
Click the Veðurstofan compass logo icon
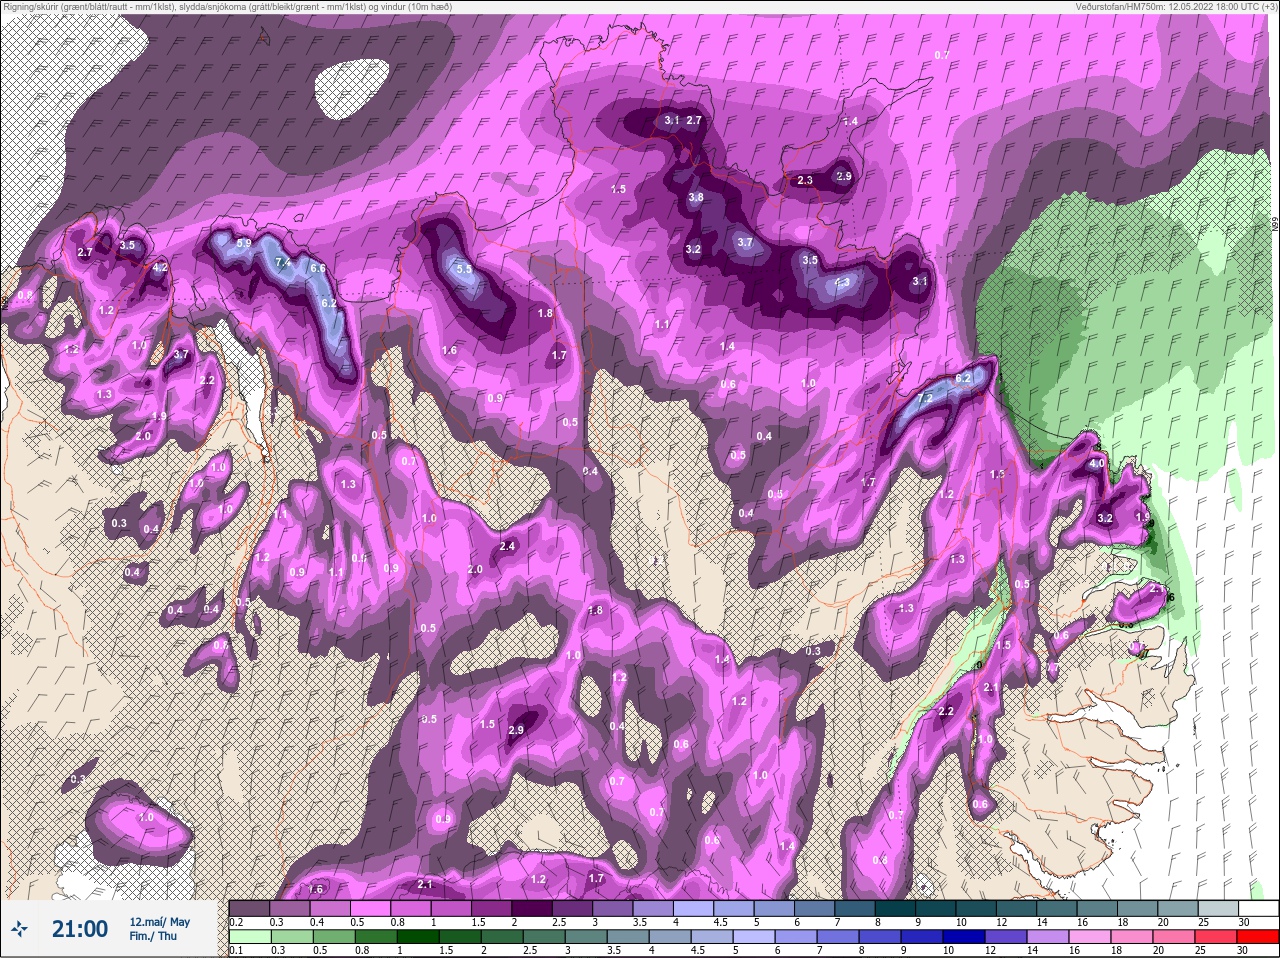[20, 929]
